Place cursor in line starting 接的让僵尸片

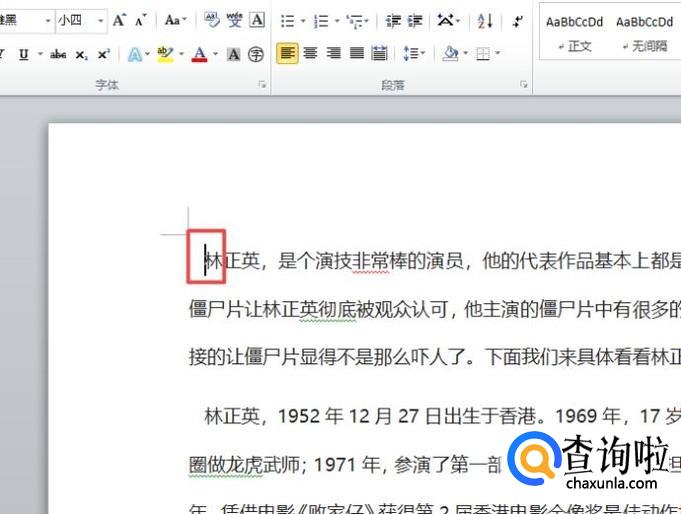[x=435, y=357]
